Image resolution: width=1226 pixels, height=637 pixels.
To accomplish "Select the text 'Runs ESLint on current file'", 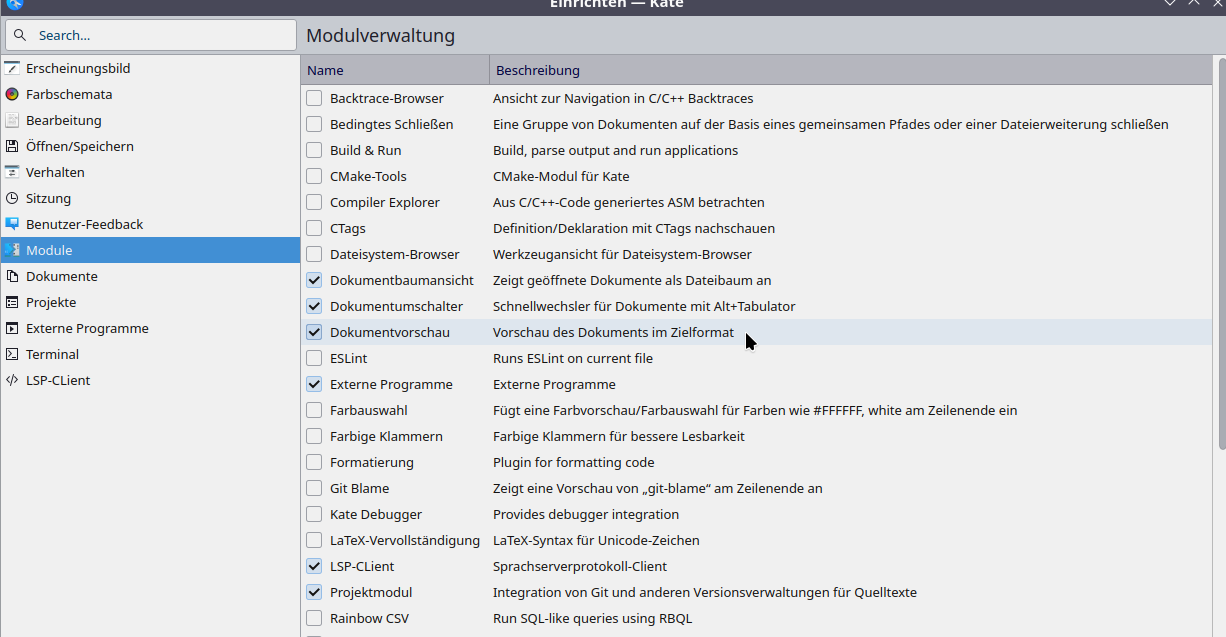I will point(573,358).
